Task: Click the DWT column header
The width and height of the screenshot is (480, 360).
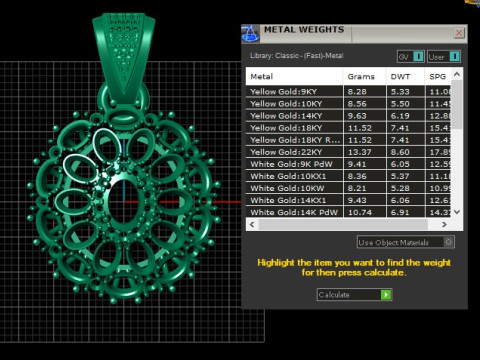Action: tap(405, 77)
